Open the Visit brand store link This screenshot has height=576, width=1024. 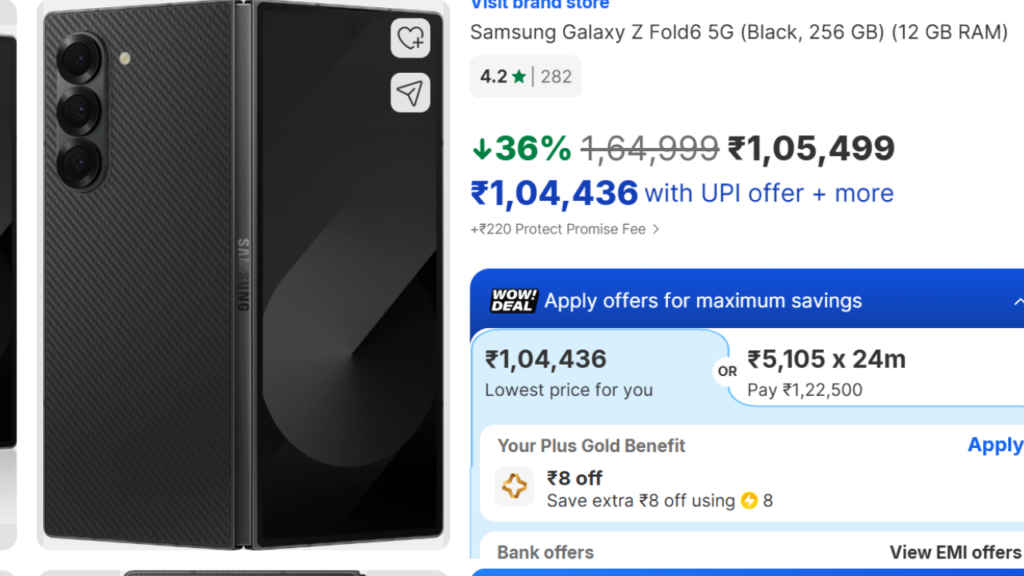(539, 5)
